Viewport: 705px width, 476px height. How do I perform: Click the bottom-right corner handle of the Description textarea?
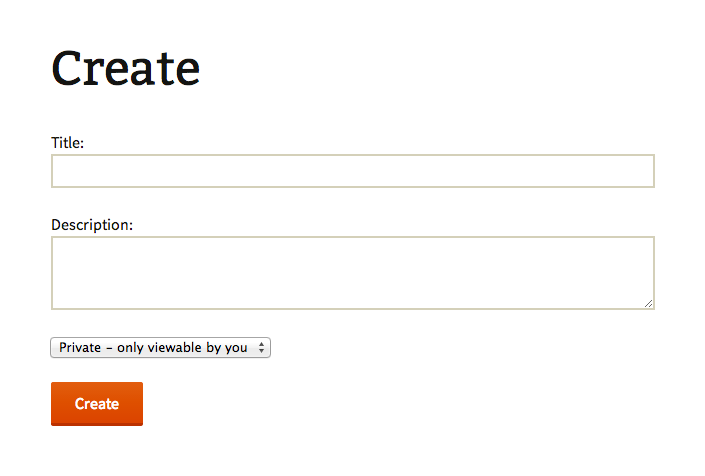(x=648, y=303)
